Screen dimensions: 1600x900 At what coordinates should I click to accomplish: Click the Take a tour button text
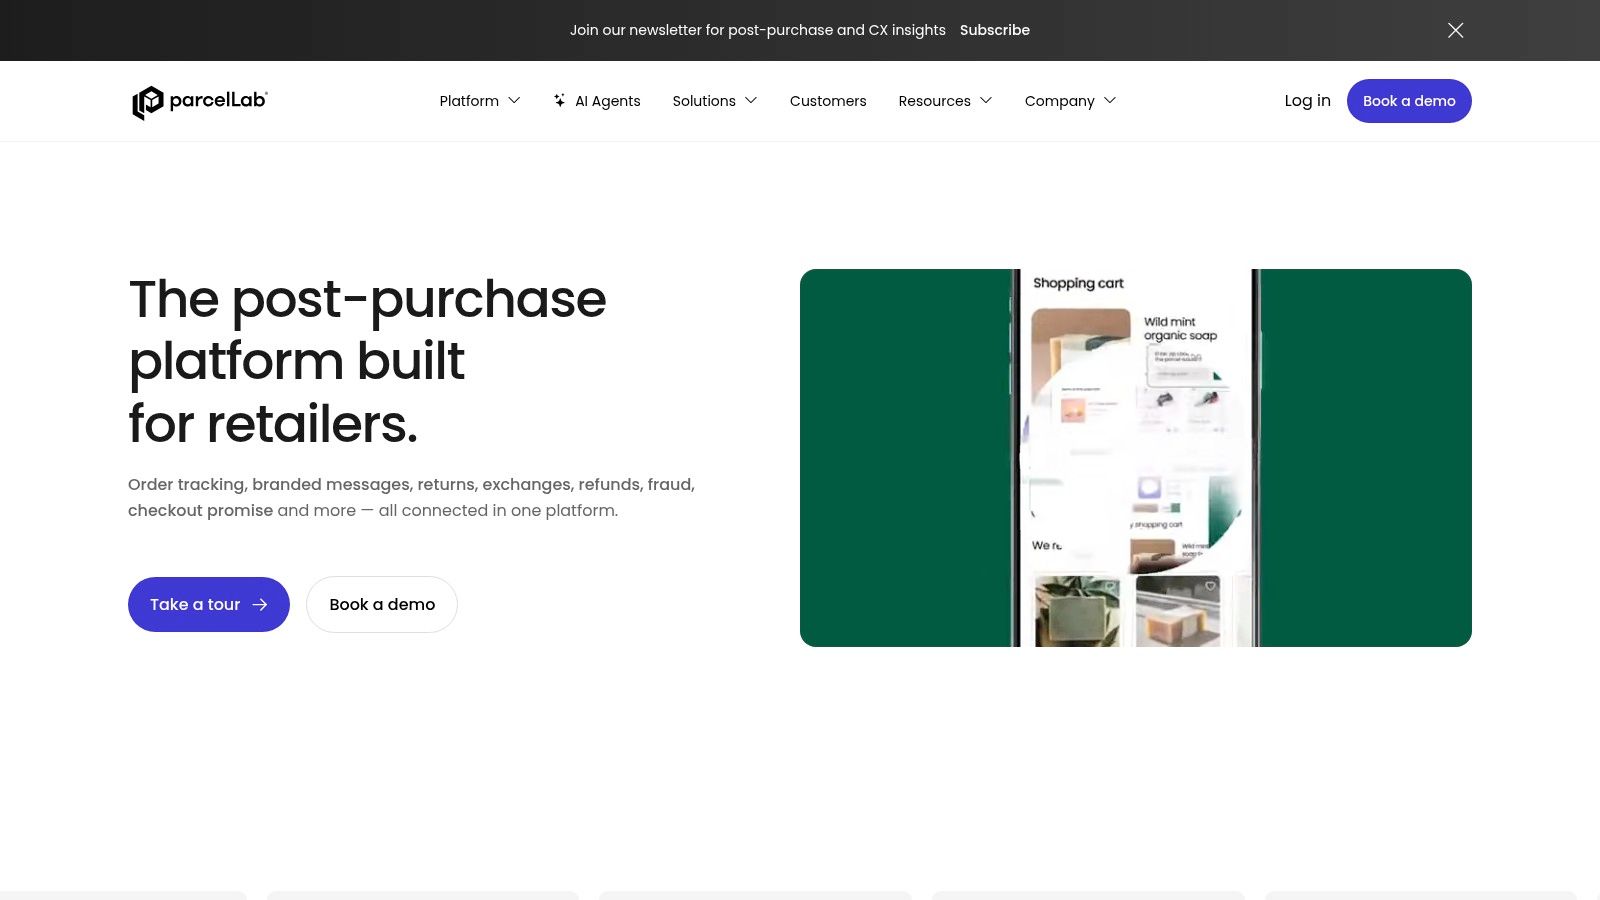(x=195, y=604)
